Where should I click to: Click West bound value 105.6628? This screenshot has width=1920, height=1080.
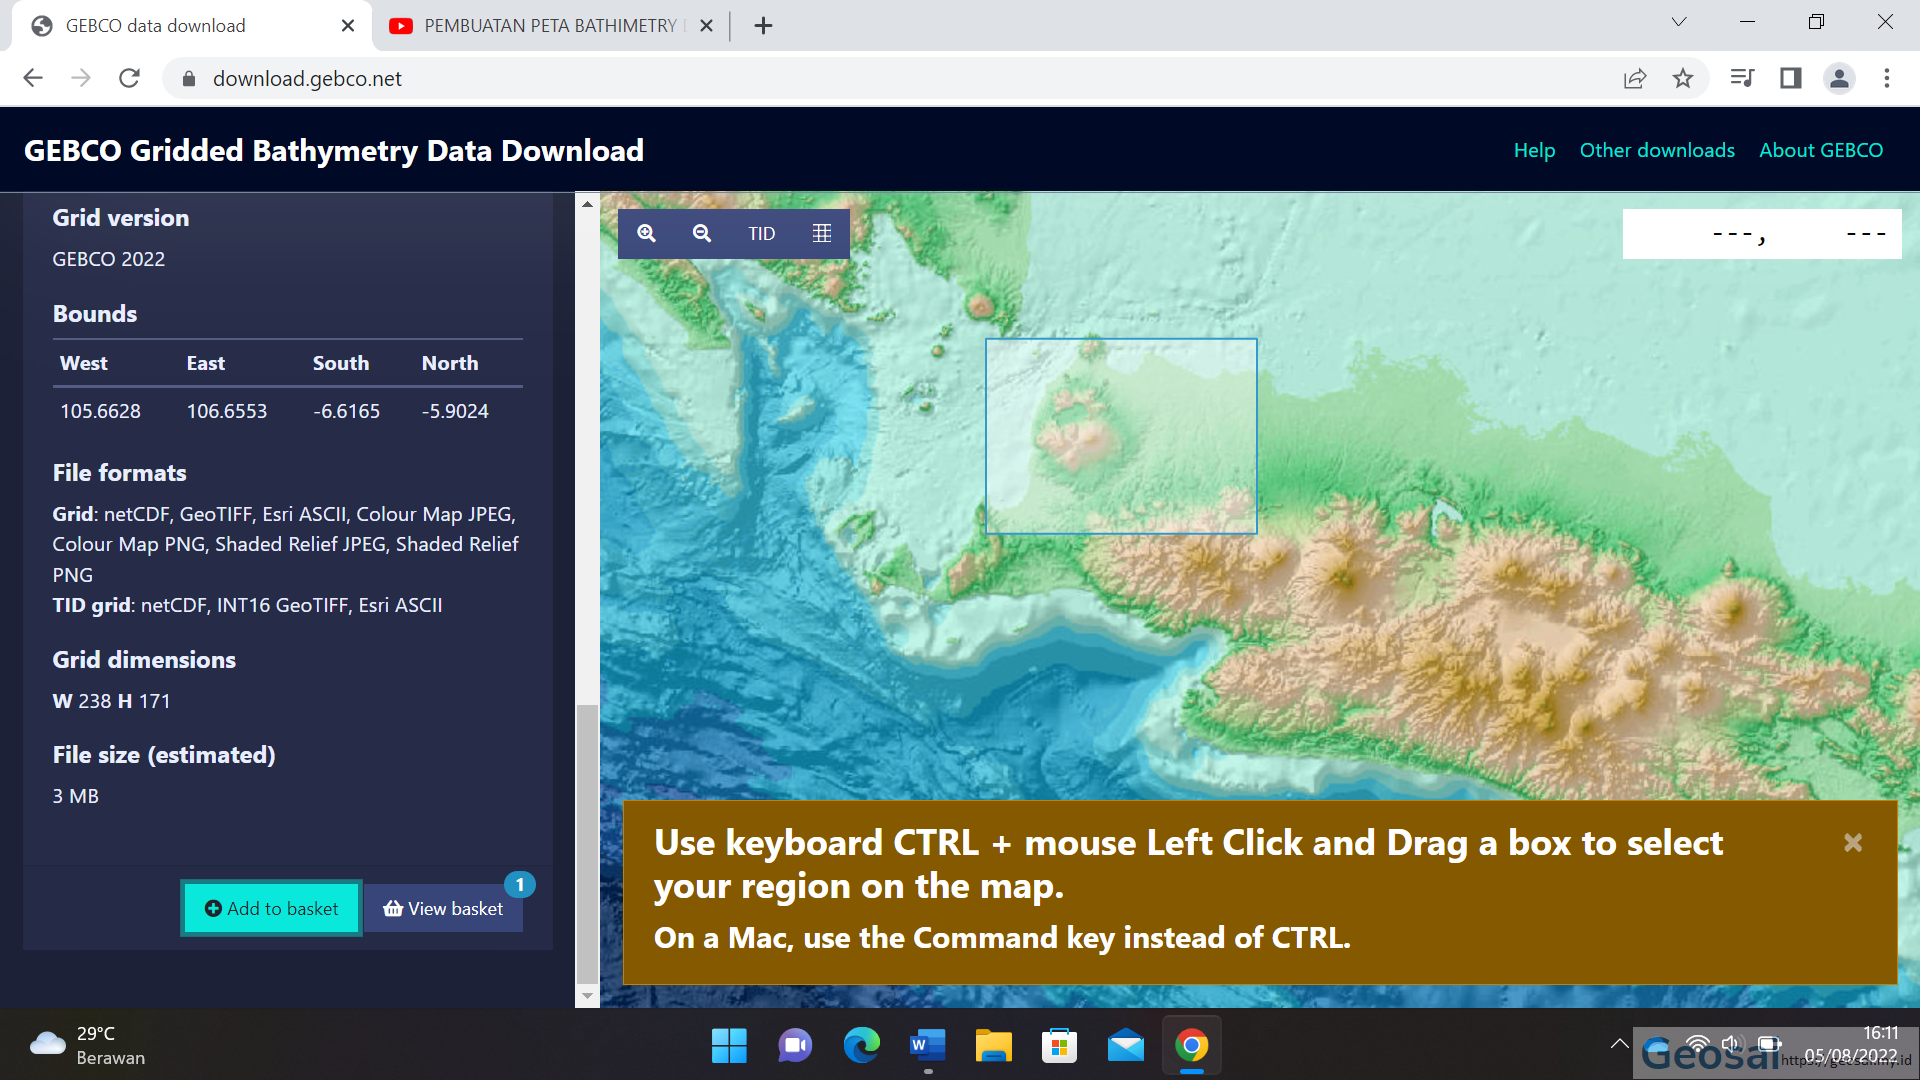coord(100,411)
